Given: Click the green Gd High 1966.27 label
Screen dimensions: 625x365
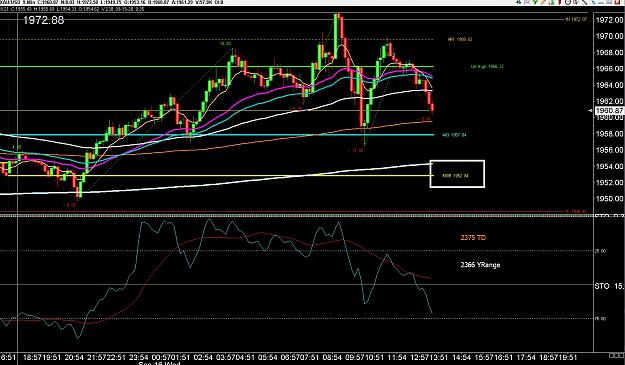Looking at the screenshot, I should 487,67.
